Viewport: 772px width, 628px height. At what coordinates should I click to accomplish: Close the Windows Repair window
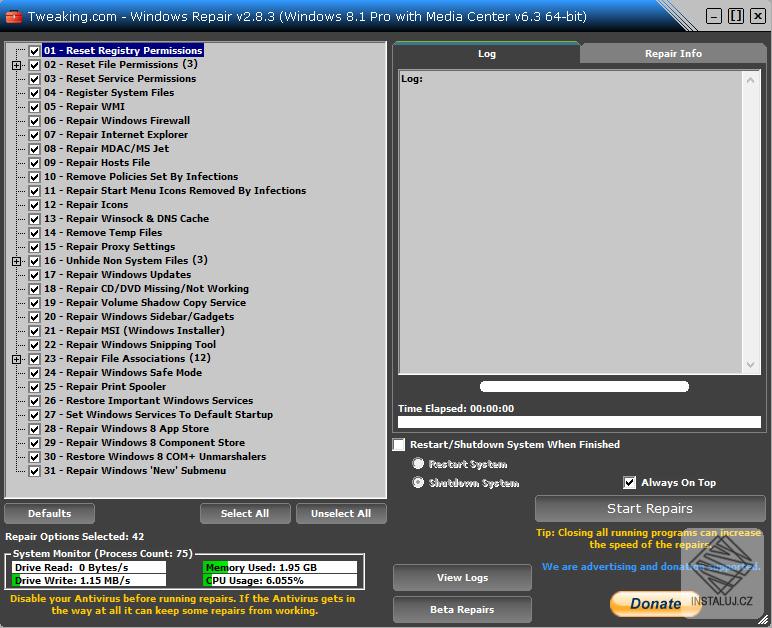click(x=757, y=16)
